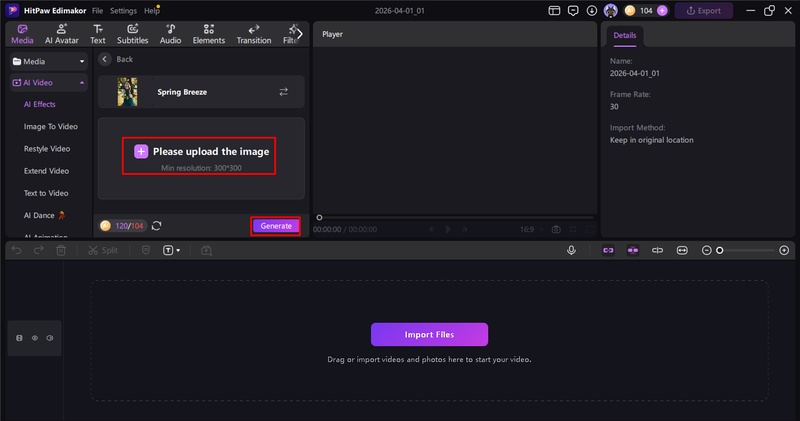Select AI Effects in sidebar
Screen dimensions: 800x421
[40, 104]
